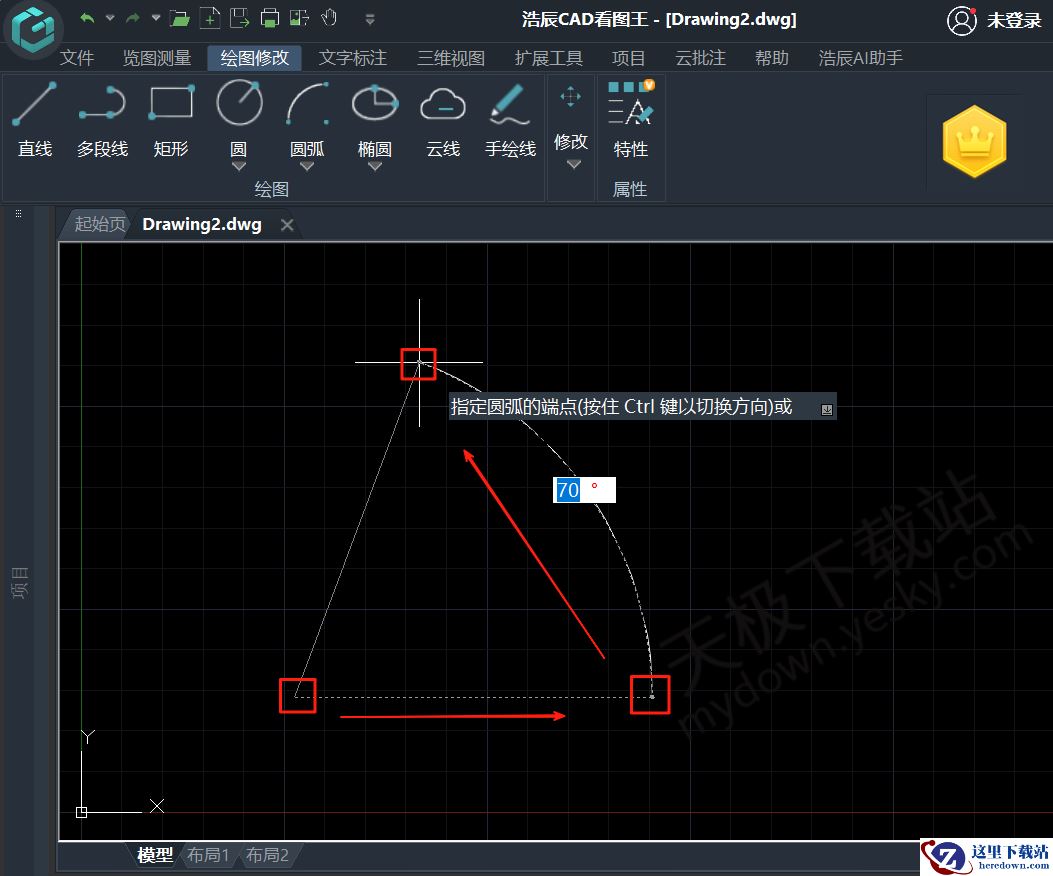Redo with the green redo arrow
The width and height of the screenshot is (1053, 876).
click(x=133, y=18)
